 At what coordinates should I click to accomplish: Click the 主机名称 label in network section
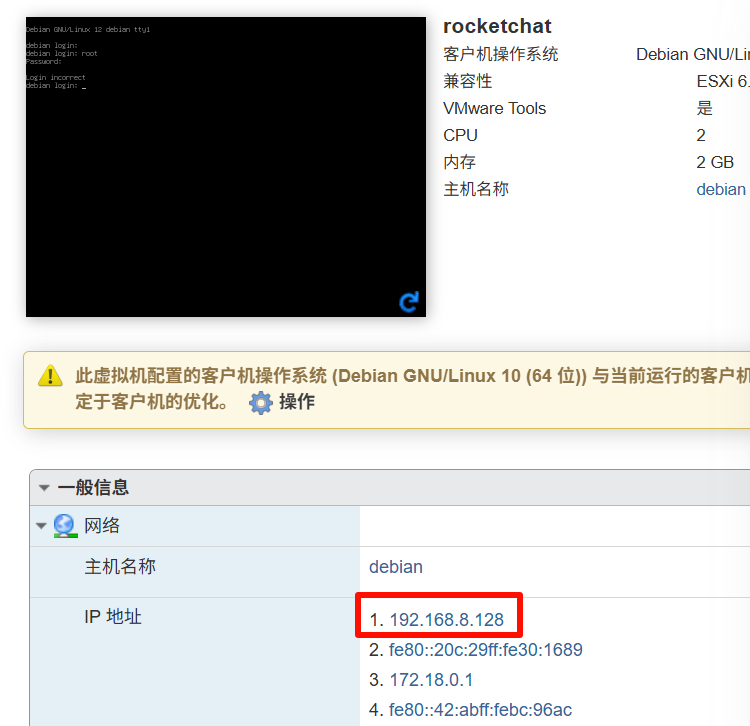[x=120, y=567]
